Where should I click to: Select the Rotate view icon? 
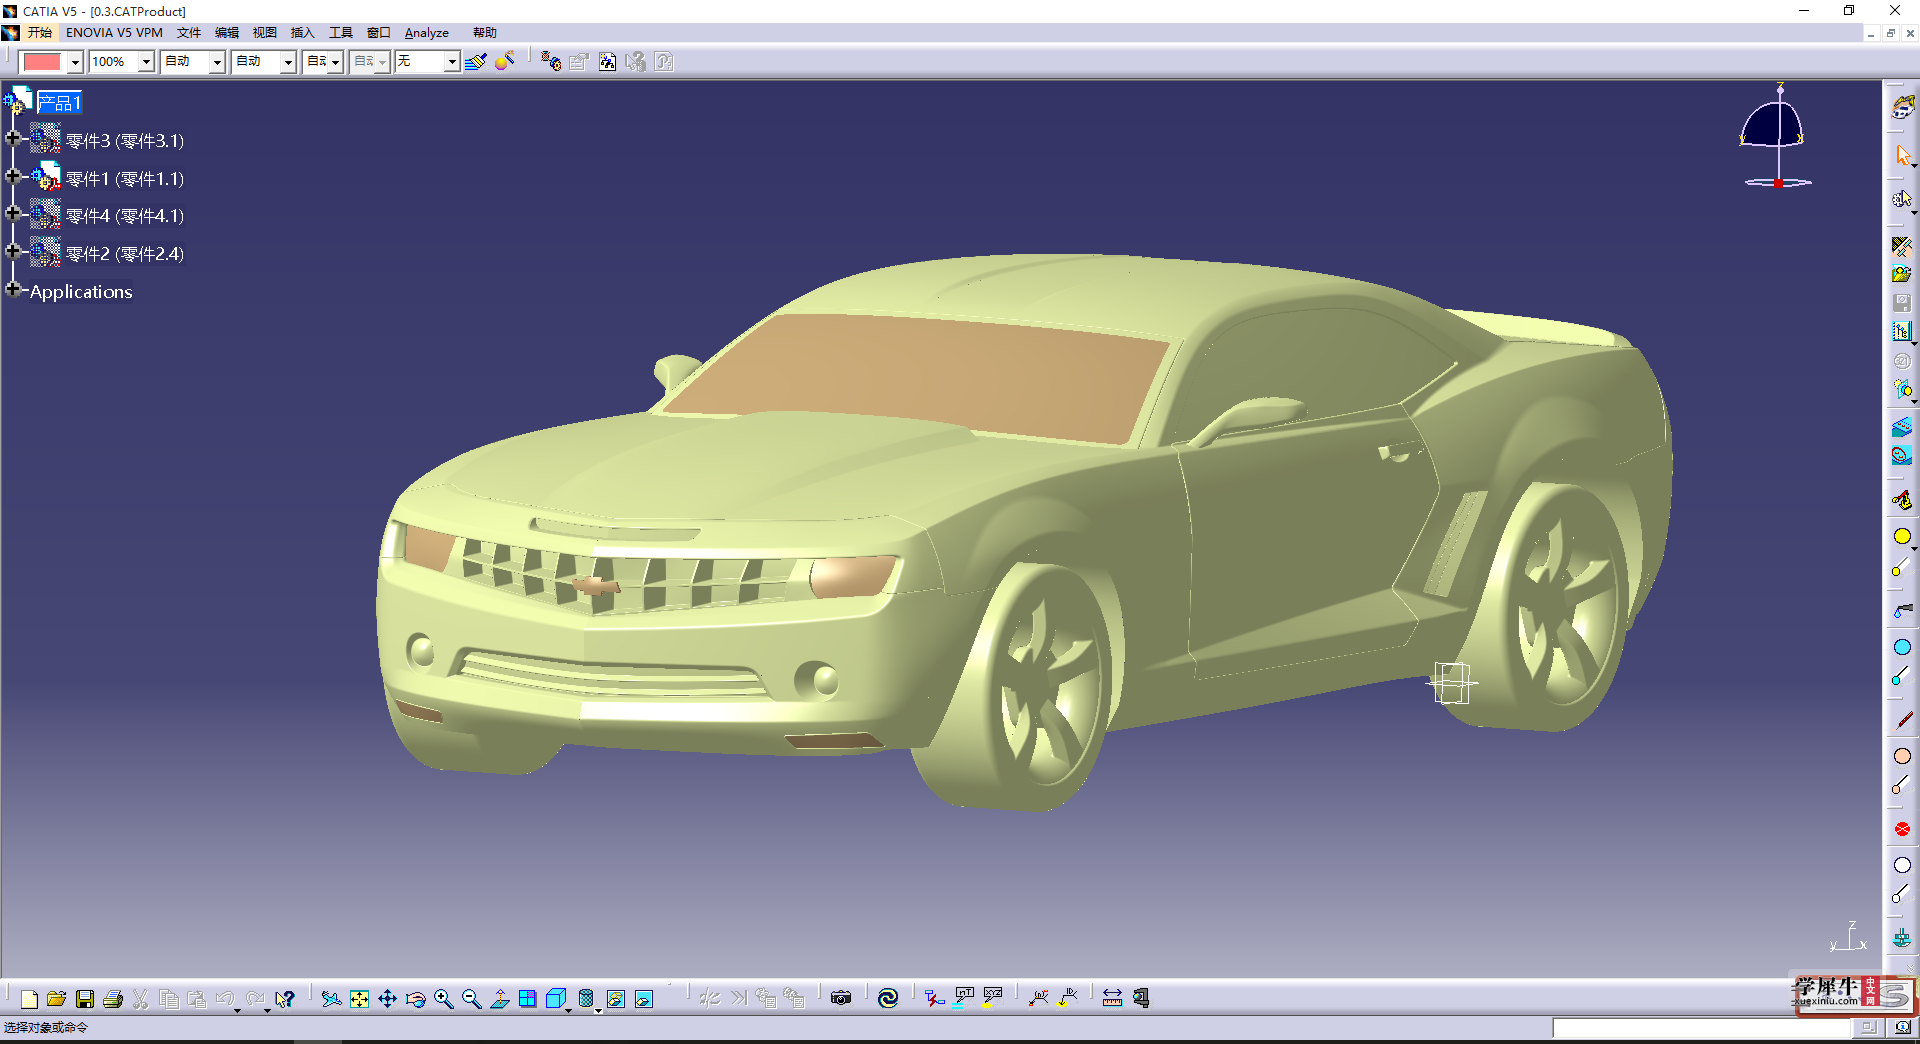pyautogui.click(x=416, y=998)
